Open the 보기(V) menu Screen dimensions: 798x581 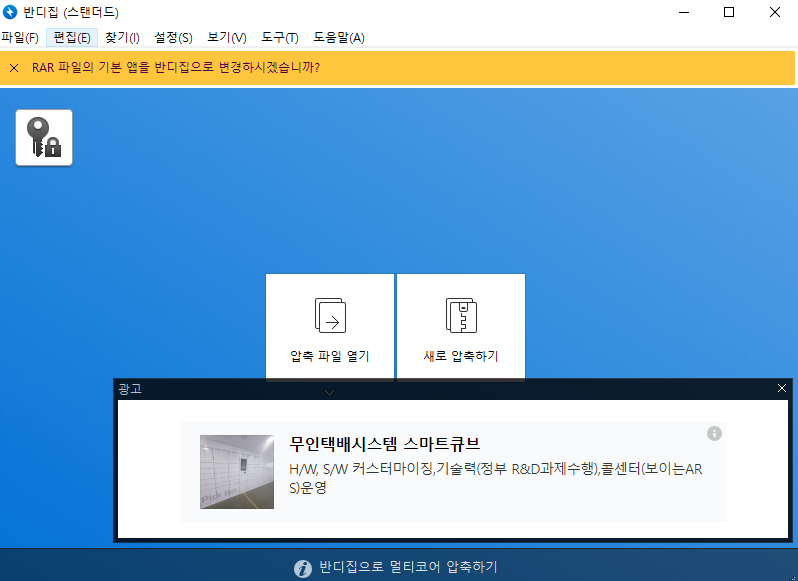click(x=226, y=38)
